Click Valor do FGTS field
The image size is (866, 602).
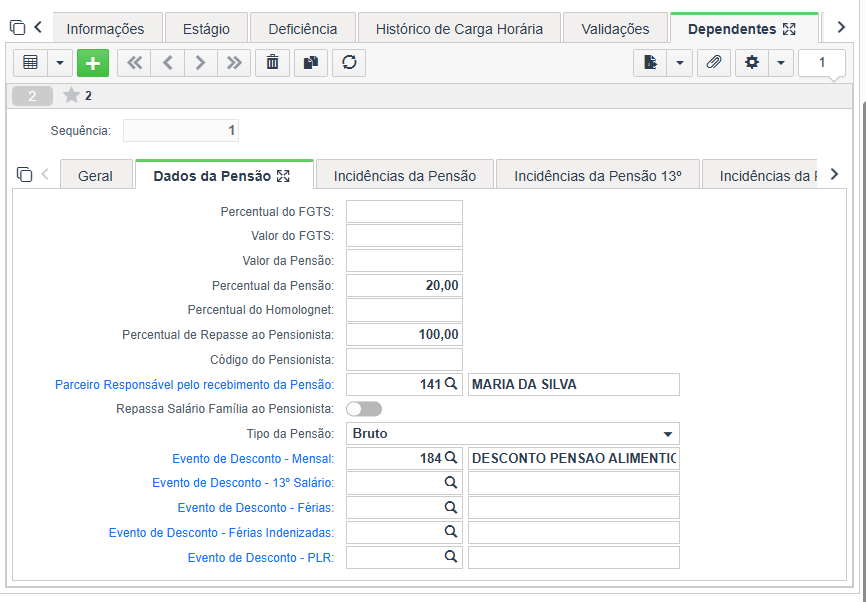[404, 236]
